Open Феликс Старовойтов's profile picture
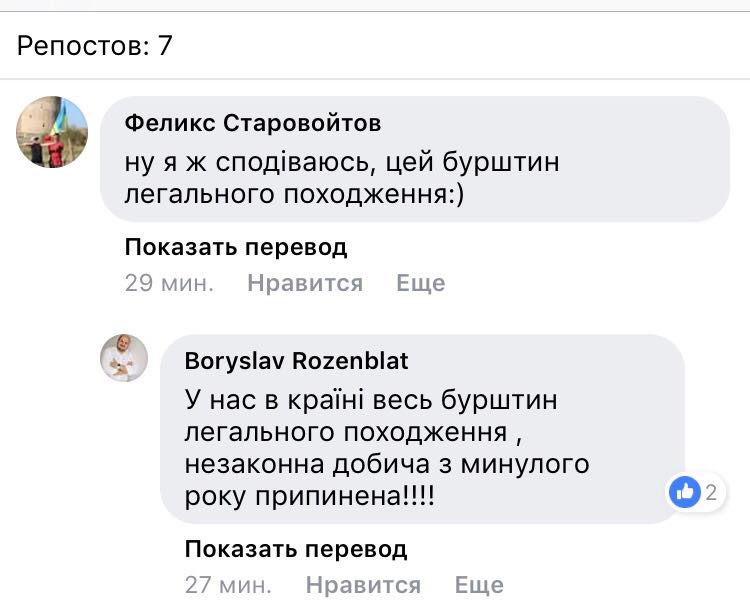Screen dimensions: 750x608 [x=53, y=132]
